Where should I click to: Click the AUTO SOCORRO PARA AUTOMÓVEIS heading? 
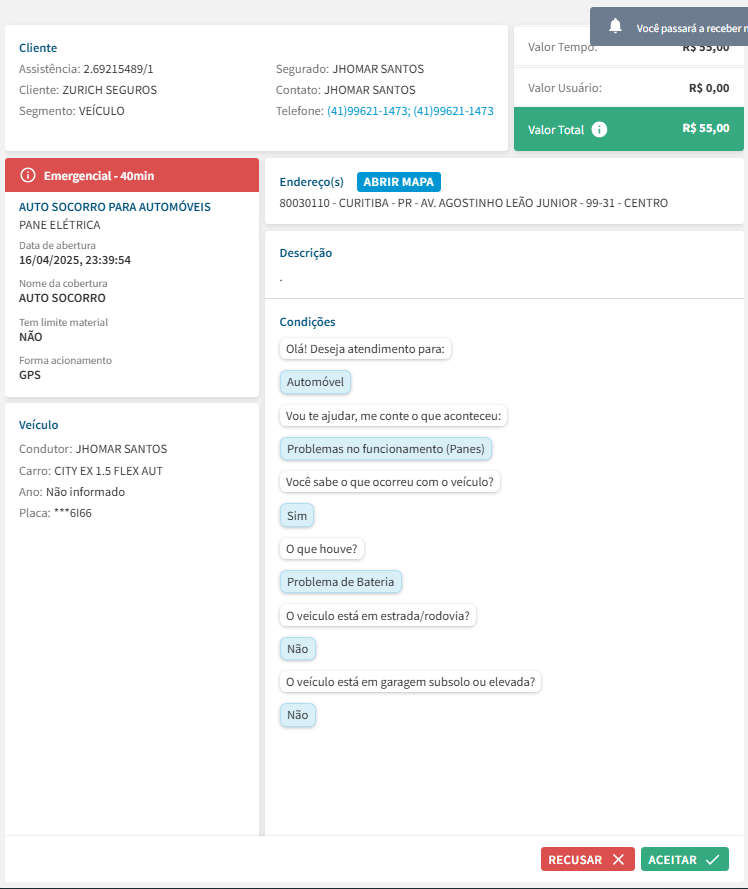click(x=115, y=207)
